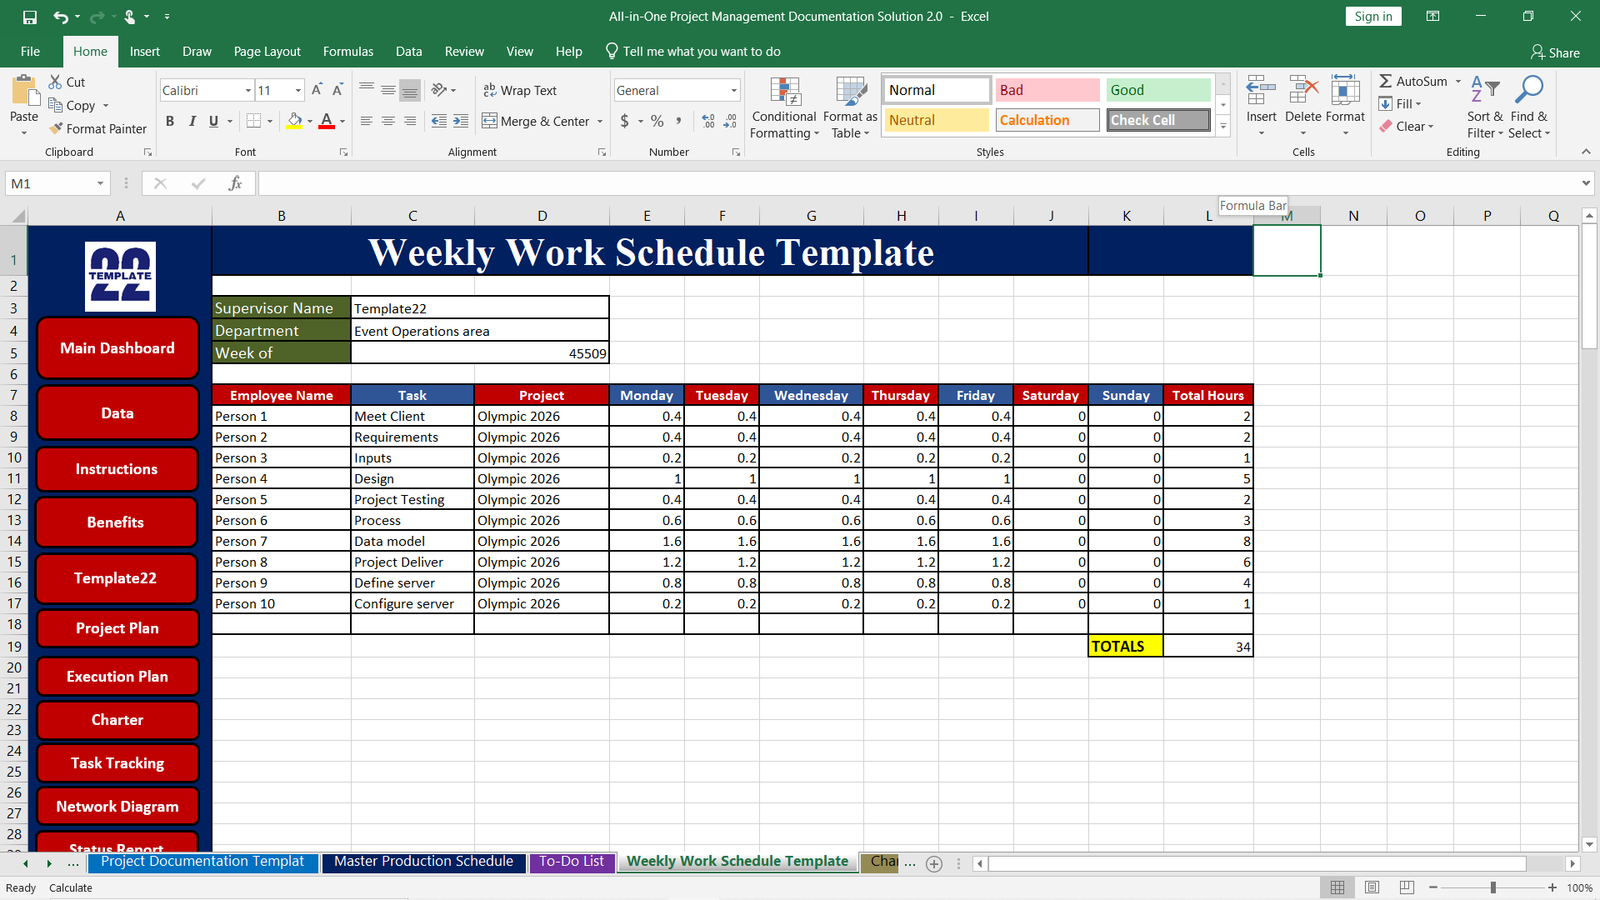
Task: Click Increase Decimal icon
Action: coord(708,121)
